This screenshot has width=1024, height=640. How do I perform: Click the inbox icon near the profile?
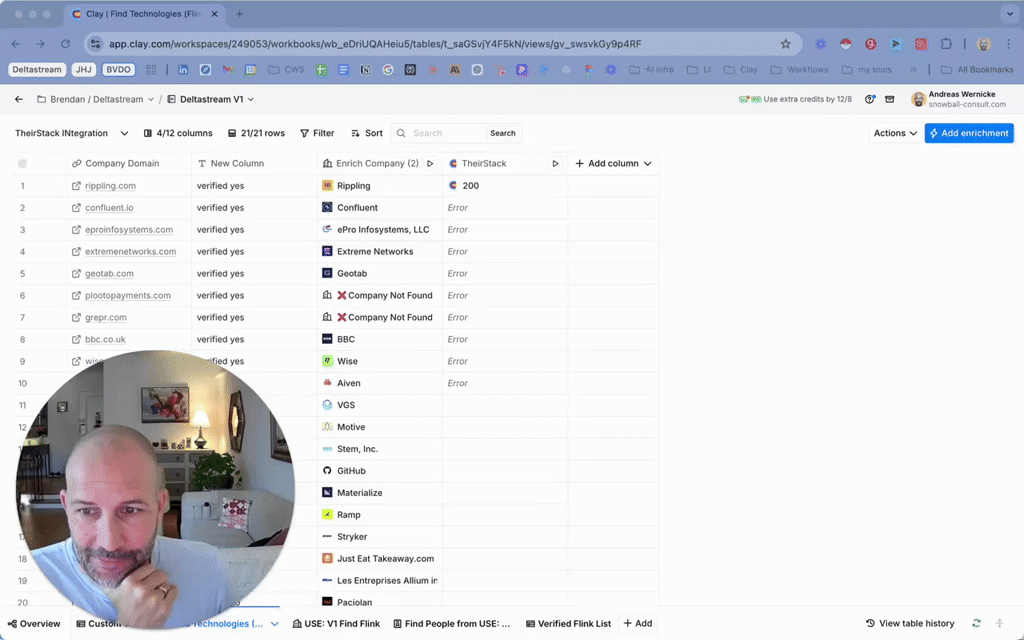pyautogui.click(x=889, y=100)
